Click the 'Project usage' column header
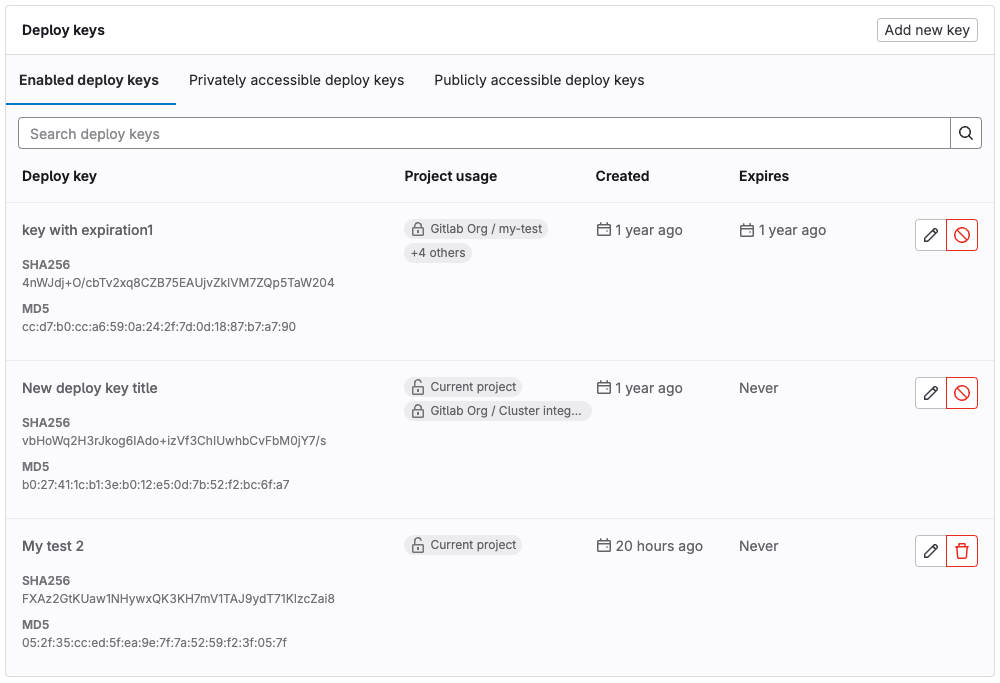Screen dimensions: 1000x683 point(451,176)
